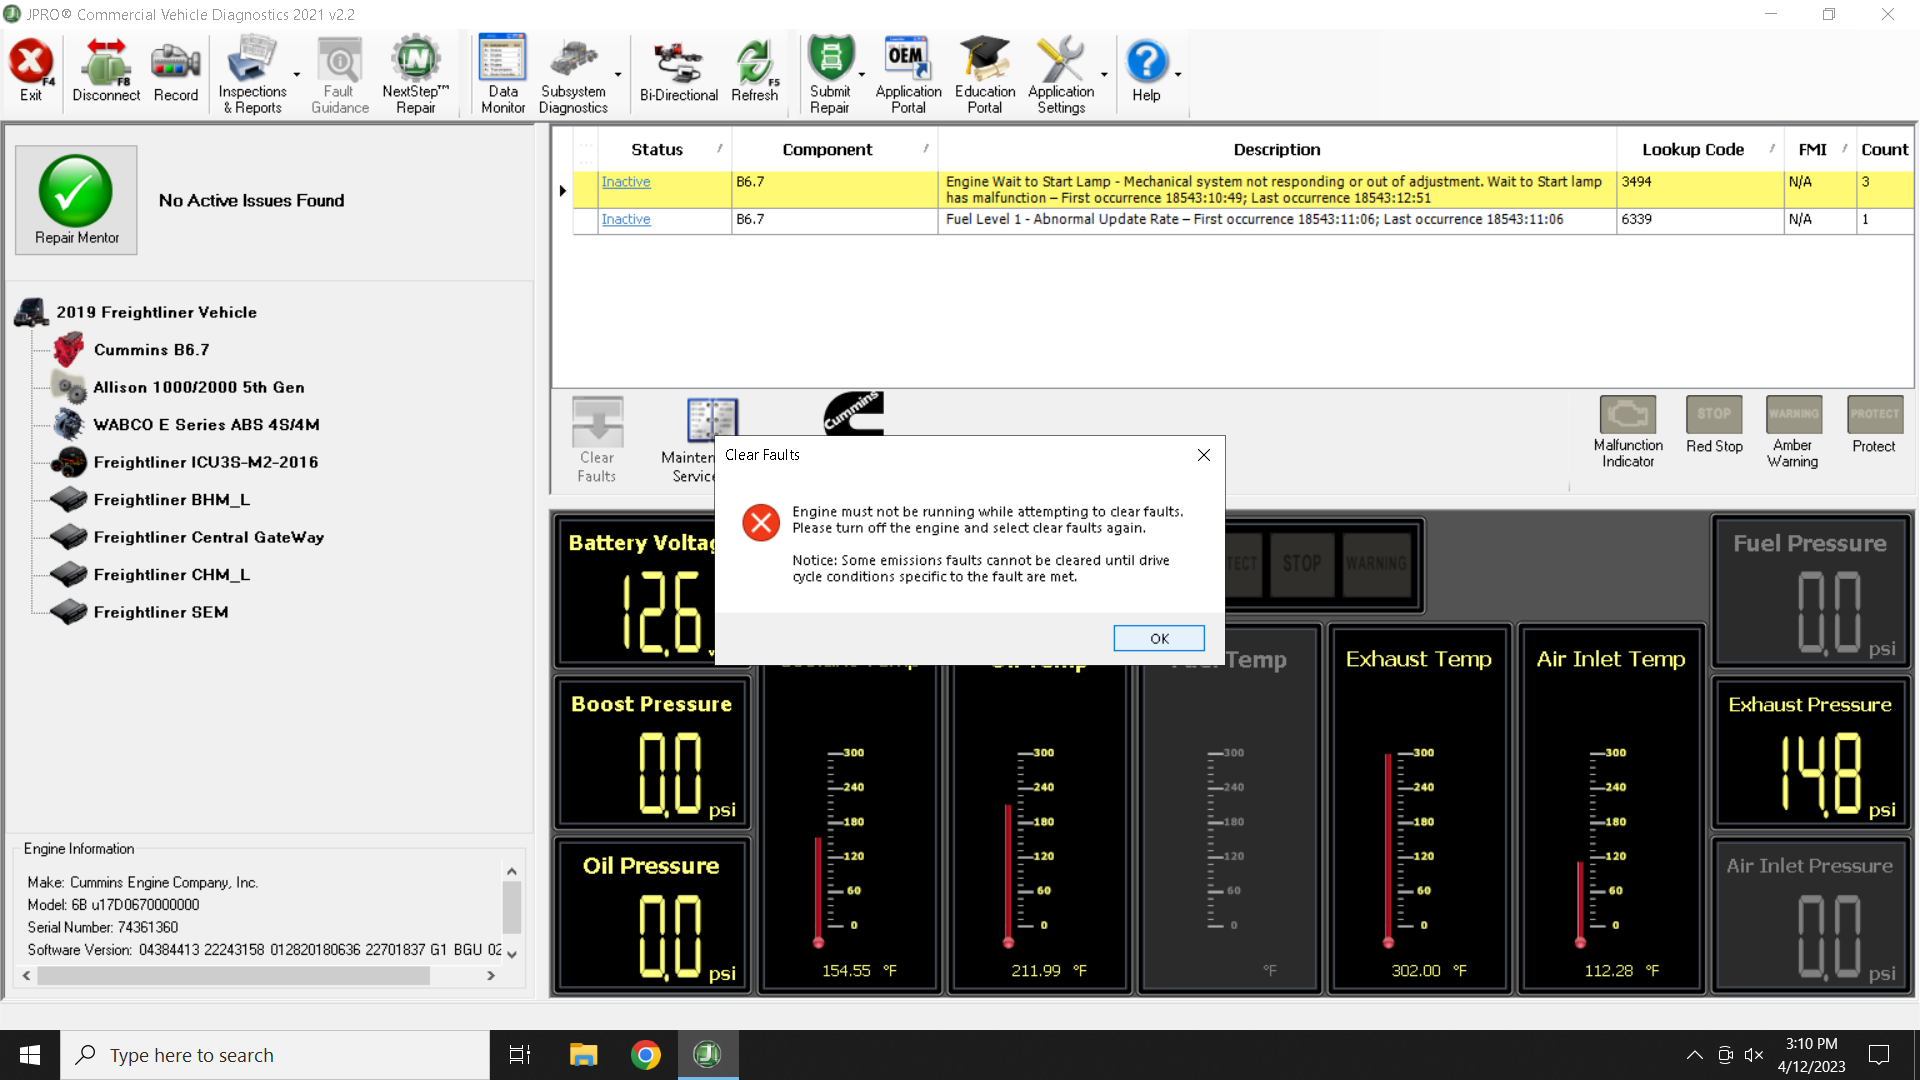Expand Application Settings dropdown arrow
The height and width of the screenshot is (1080, 1920).
[x=1104, y=75]
